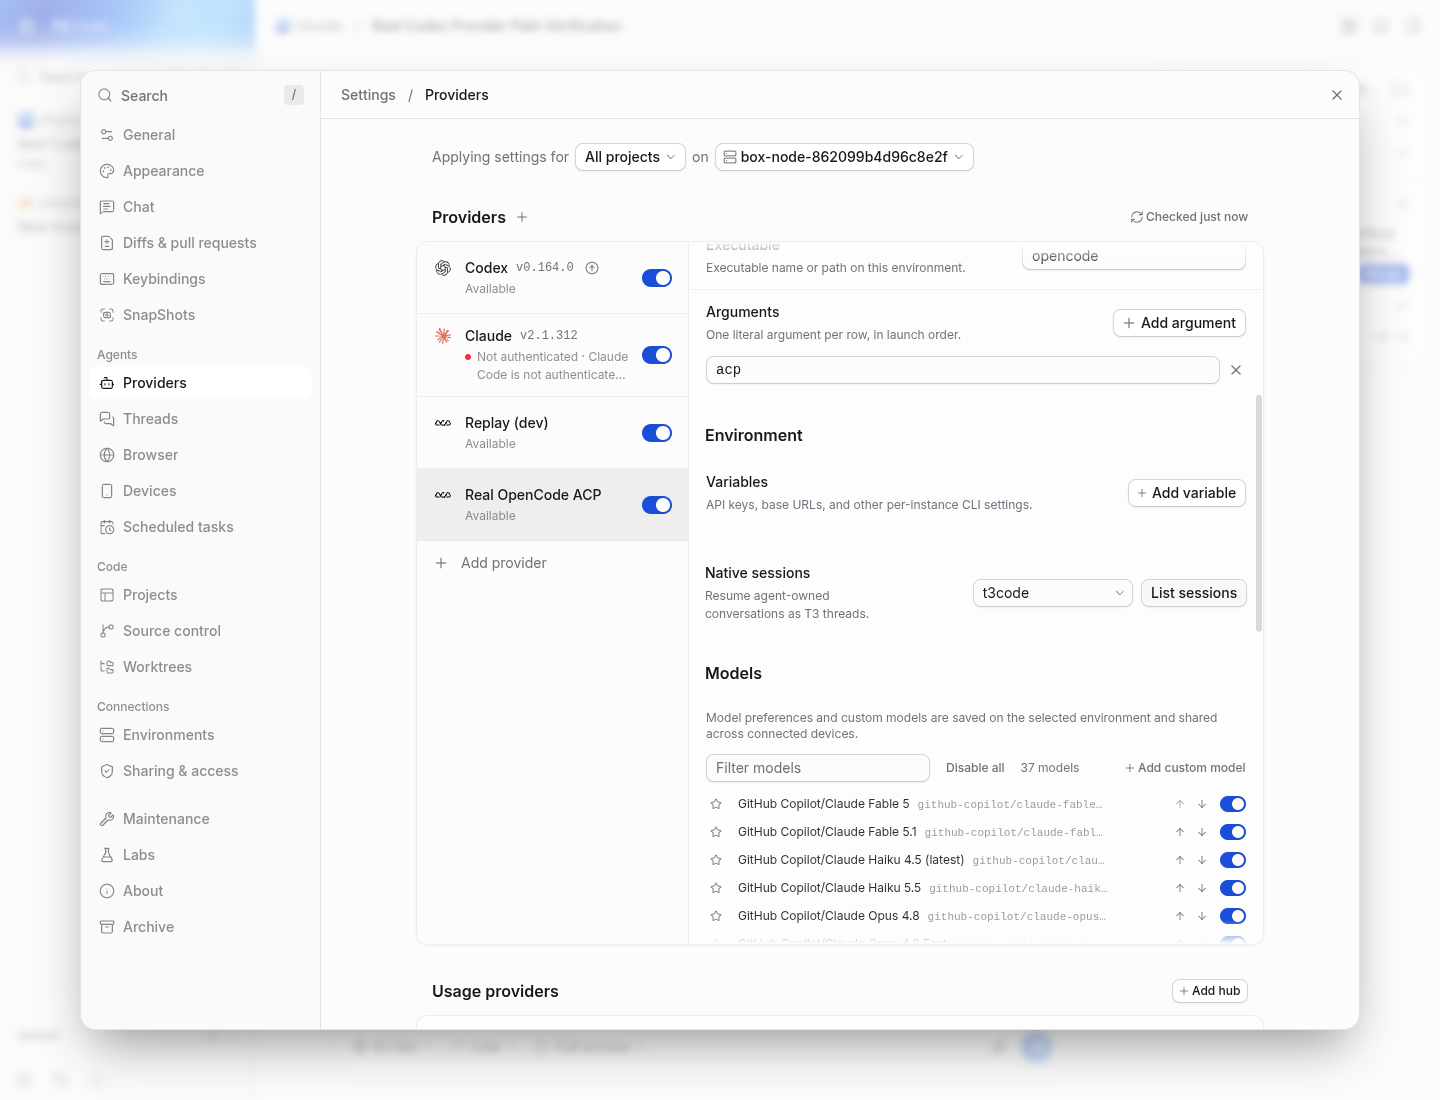The width and height of the screenshot is (1440, 1100).
Task: Click the Add argument button
Action: [1179, 323]
